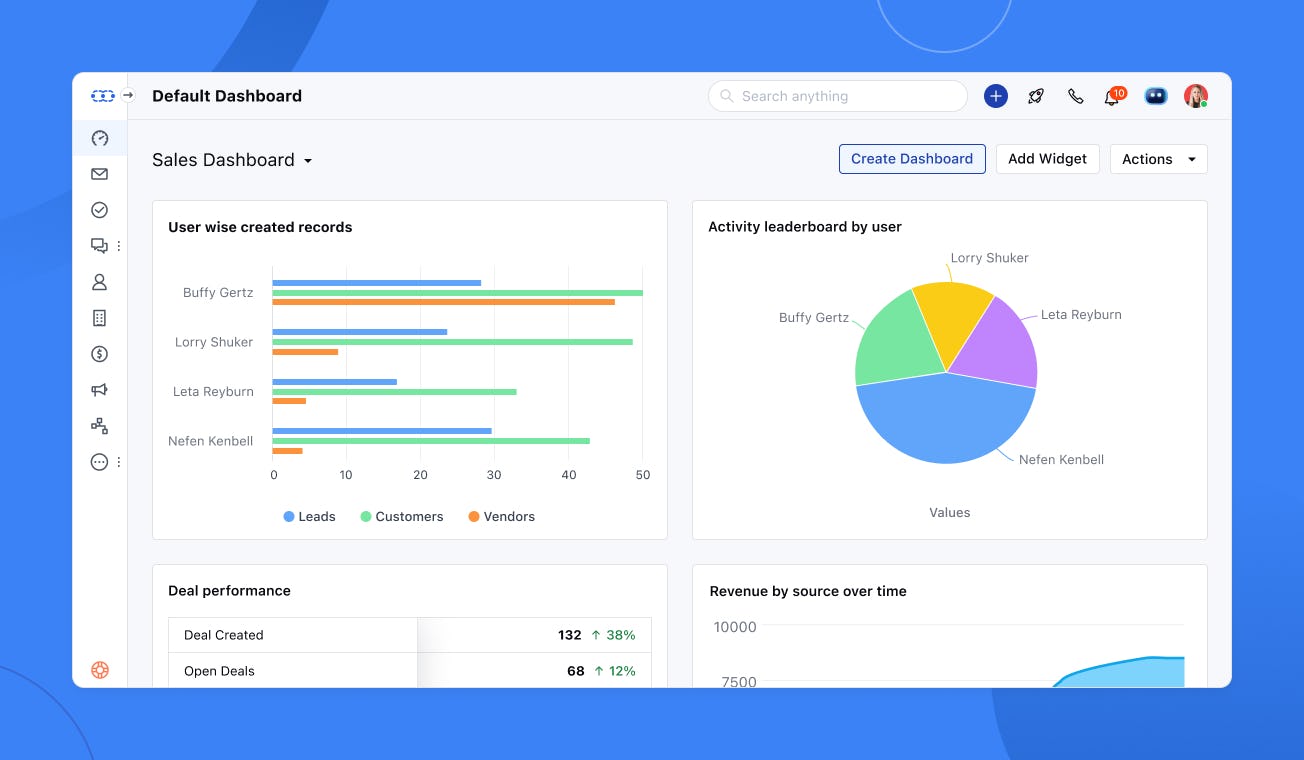This screenshot has height=760, width=1304.
Task: Open the three-dot menu beside the chat icon
Action: pyautogui.click(x=117, y=245)
